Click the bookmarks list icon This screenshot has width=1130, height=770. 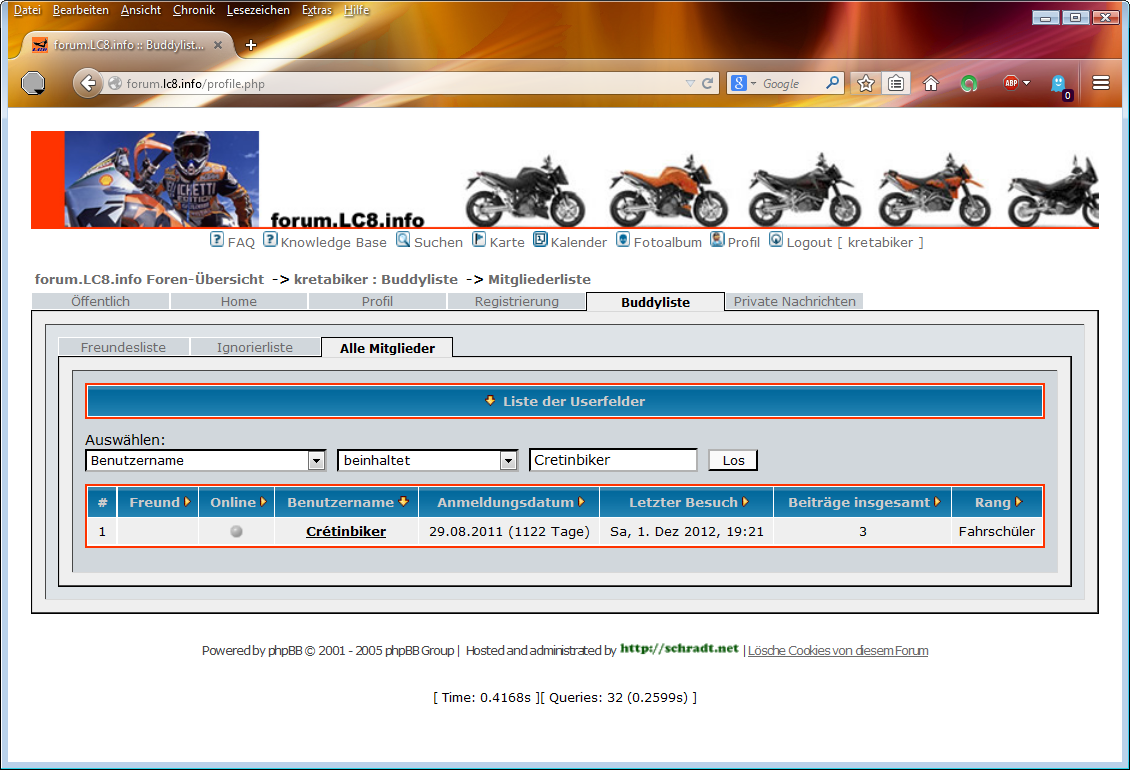pos(896,84)
